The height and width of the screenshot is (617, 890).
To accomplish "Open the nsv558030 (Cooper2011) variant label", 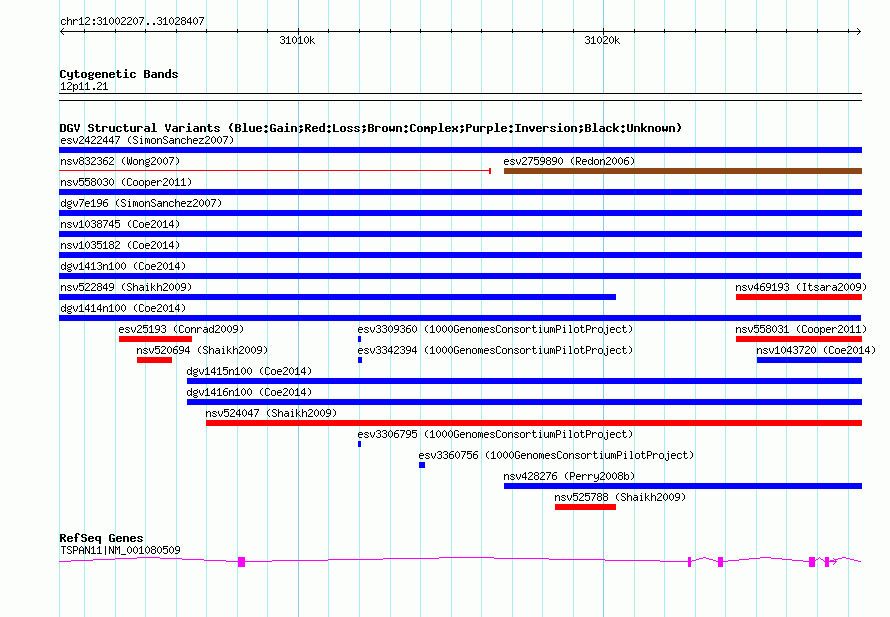I will coord(126,182).
